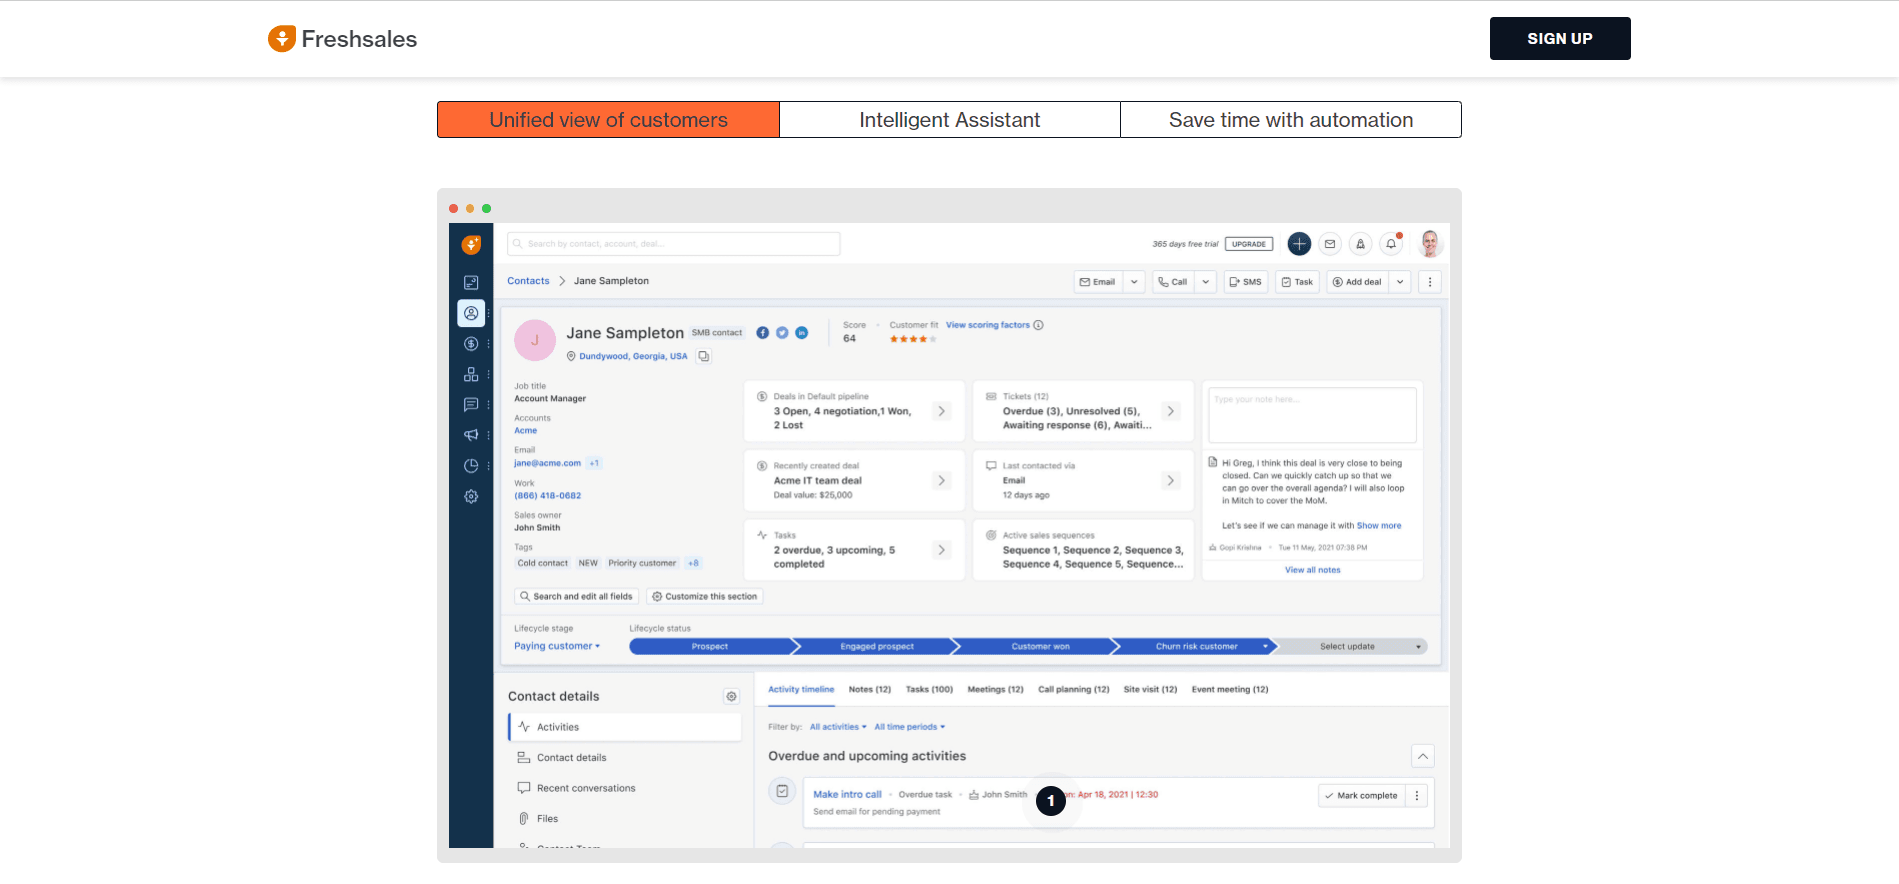
Task: Click the info icon beside View scoring factors
Action: tap(1038, 325)
